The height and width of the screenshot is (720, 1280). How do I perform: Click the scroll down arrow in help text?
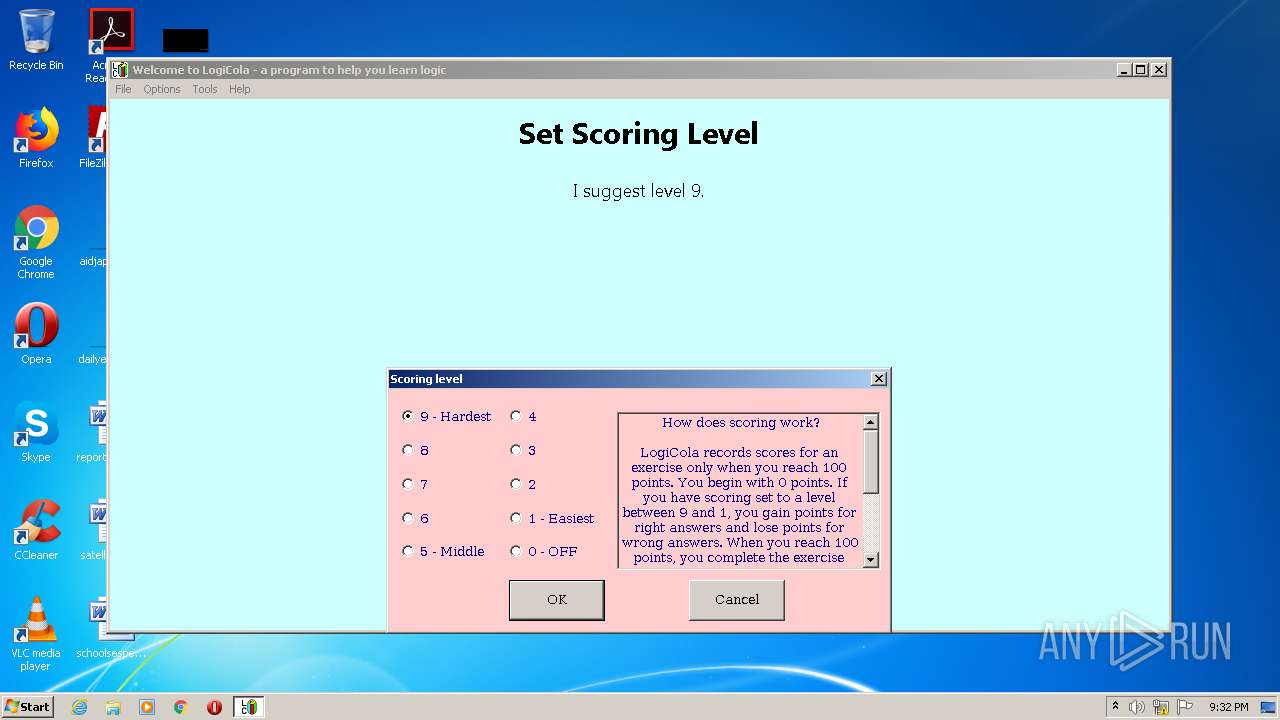coord(870,560)
